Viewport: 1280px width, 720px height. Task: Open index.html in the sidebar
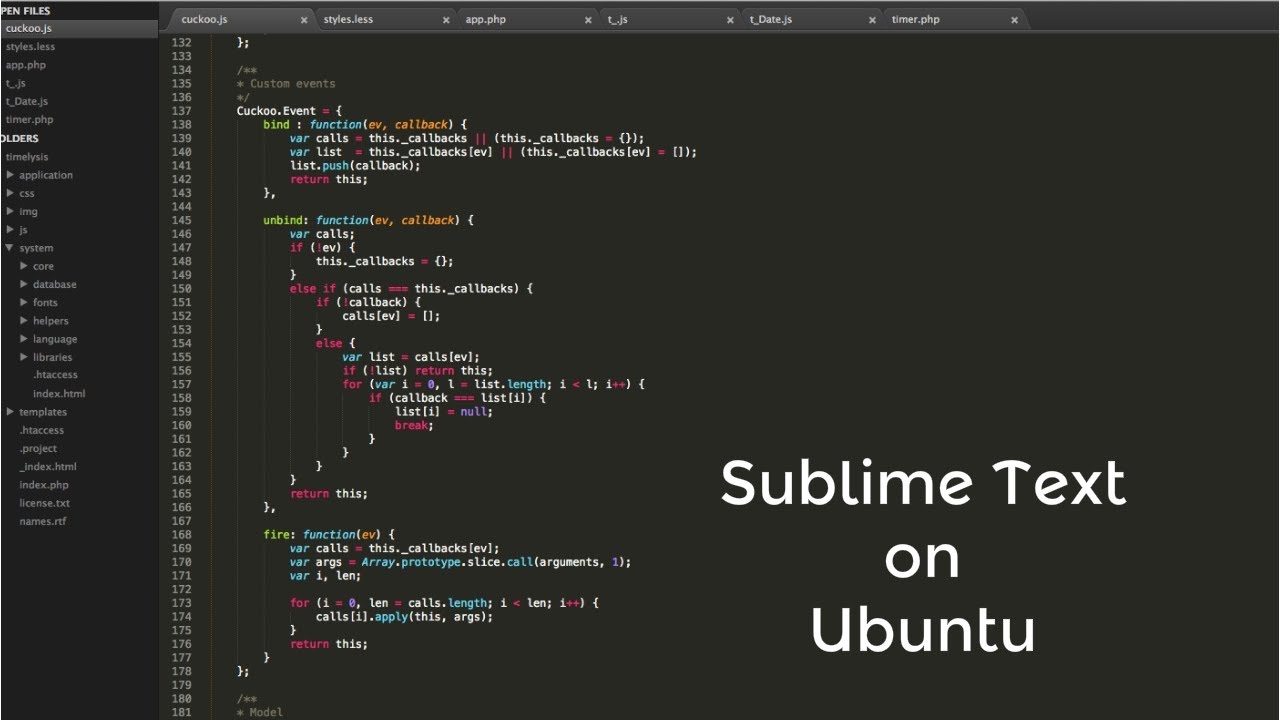59,394
